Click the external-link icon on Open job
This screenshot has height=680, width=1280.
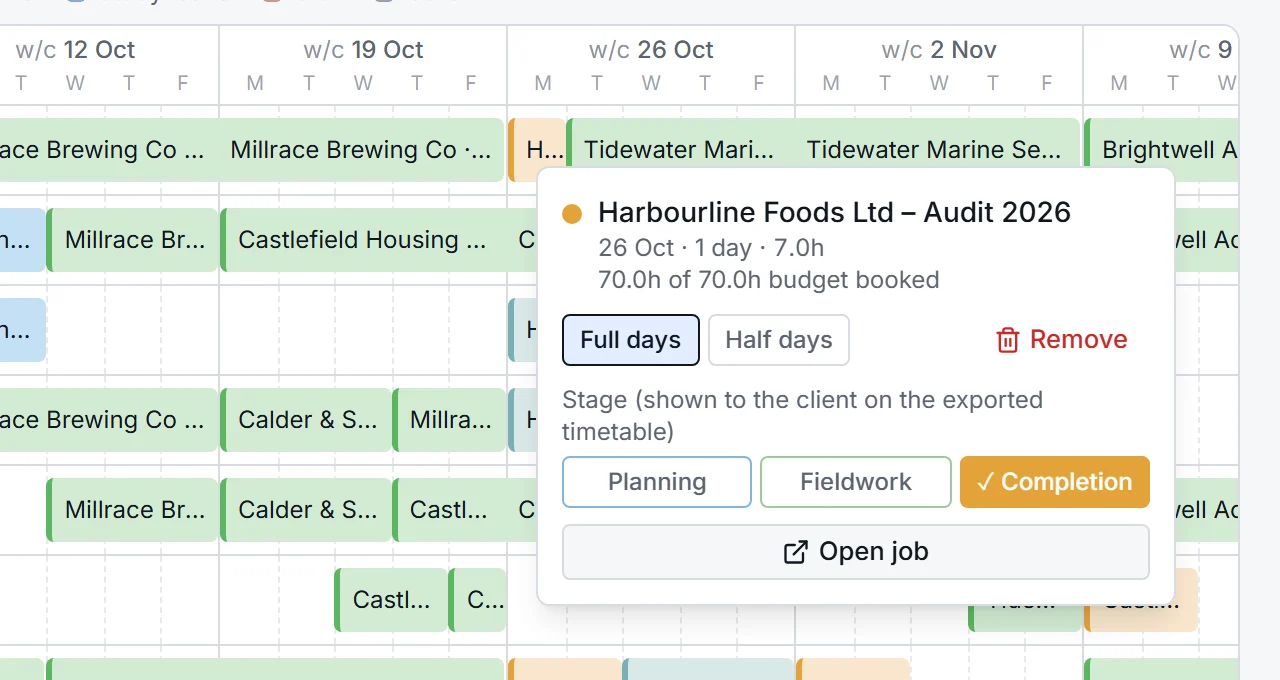coord(795,552)
